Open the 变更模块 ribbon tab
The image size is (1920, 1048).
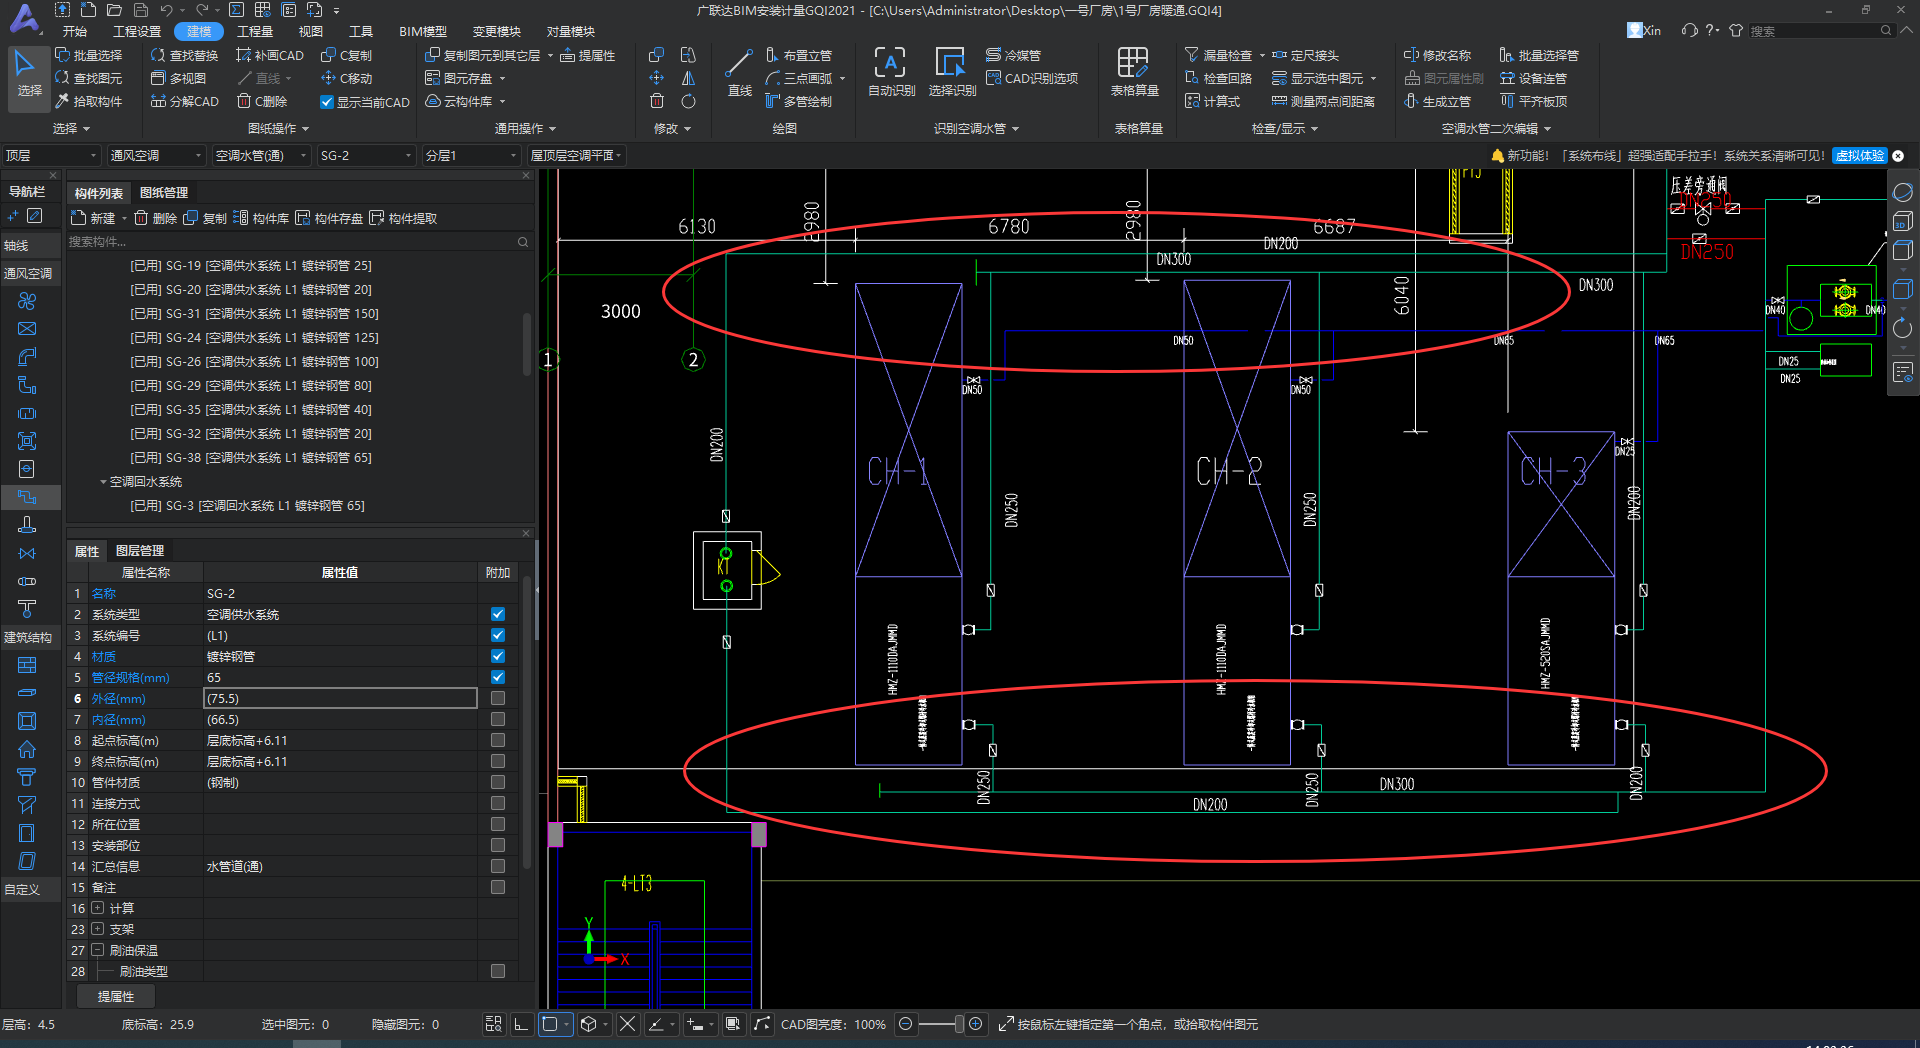coord(497,31)
